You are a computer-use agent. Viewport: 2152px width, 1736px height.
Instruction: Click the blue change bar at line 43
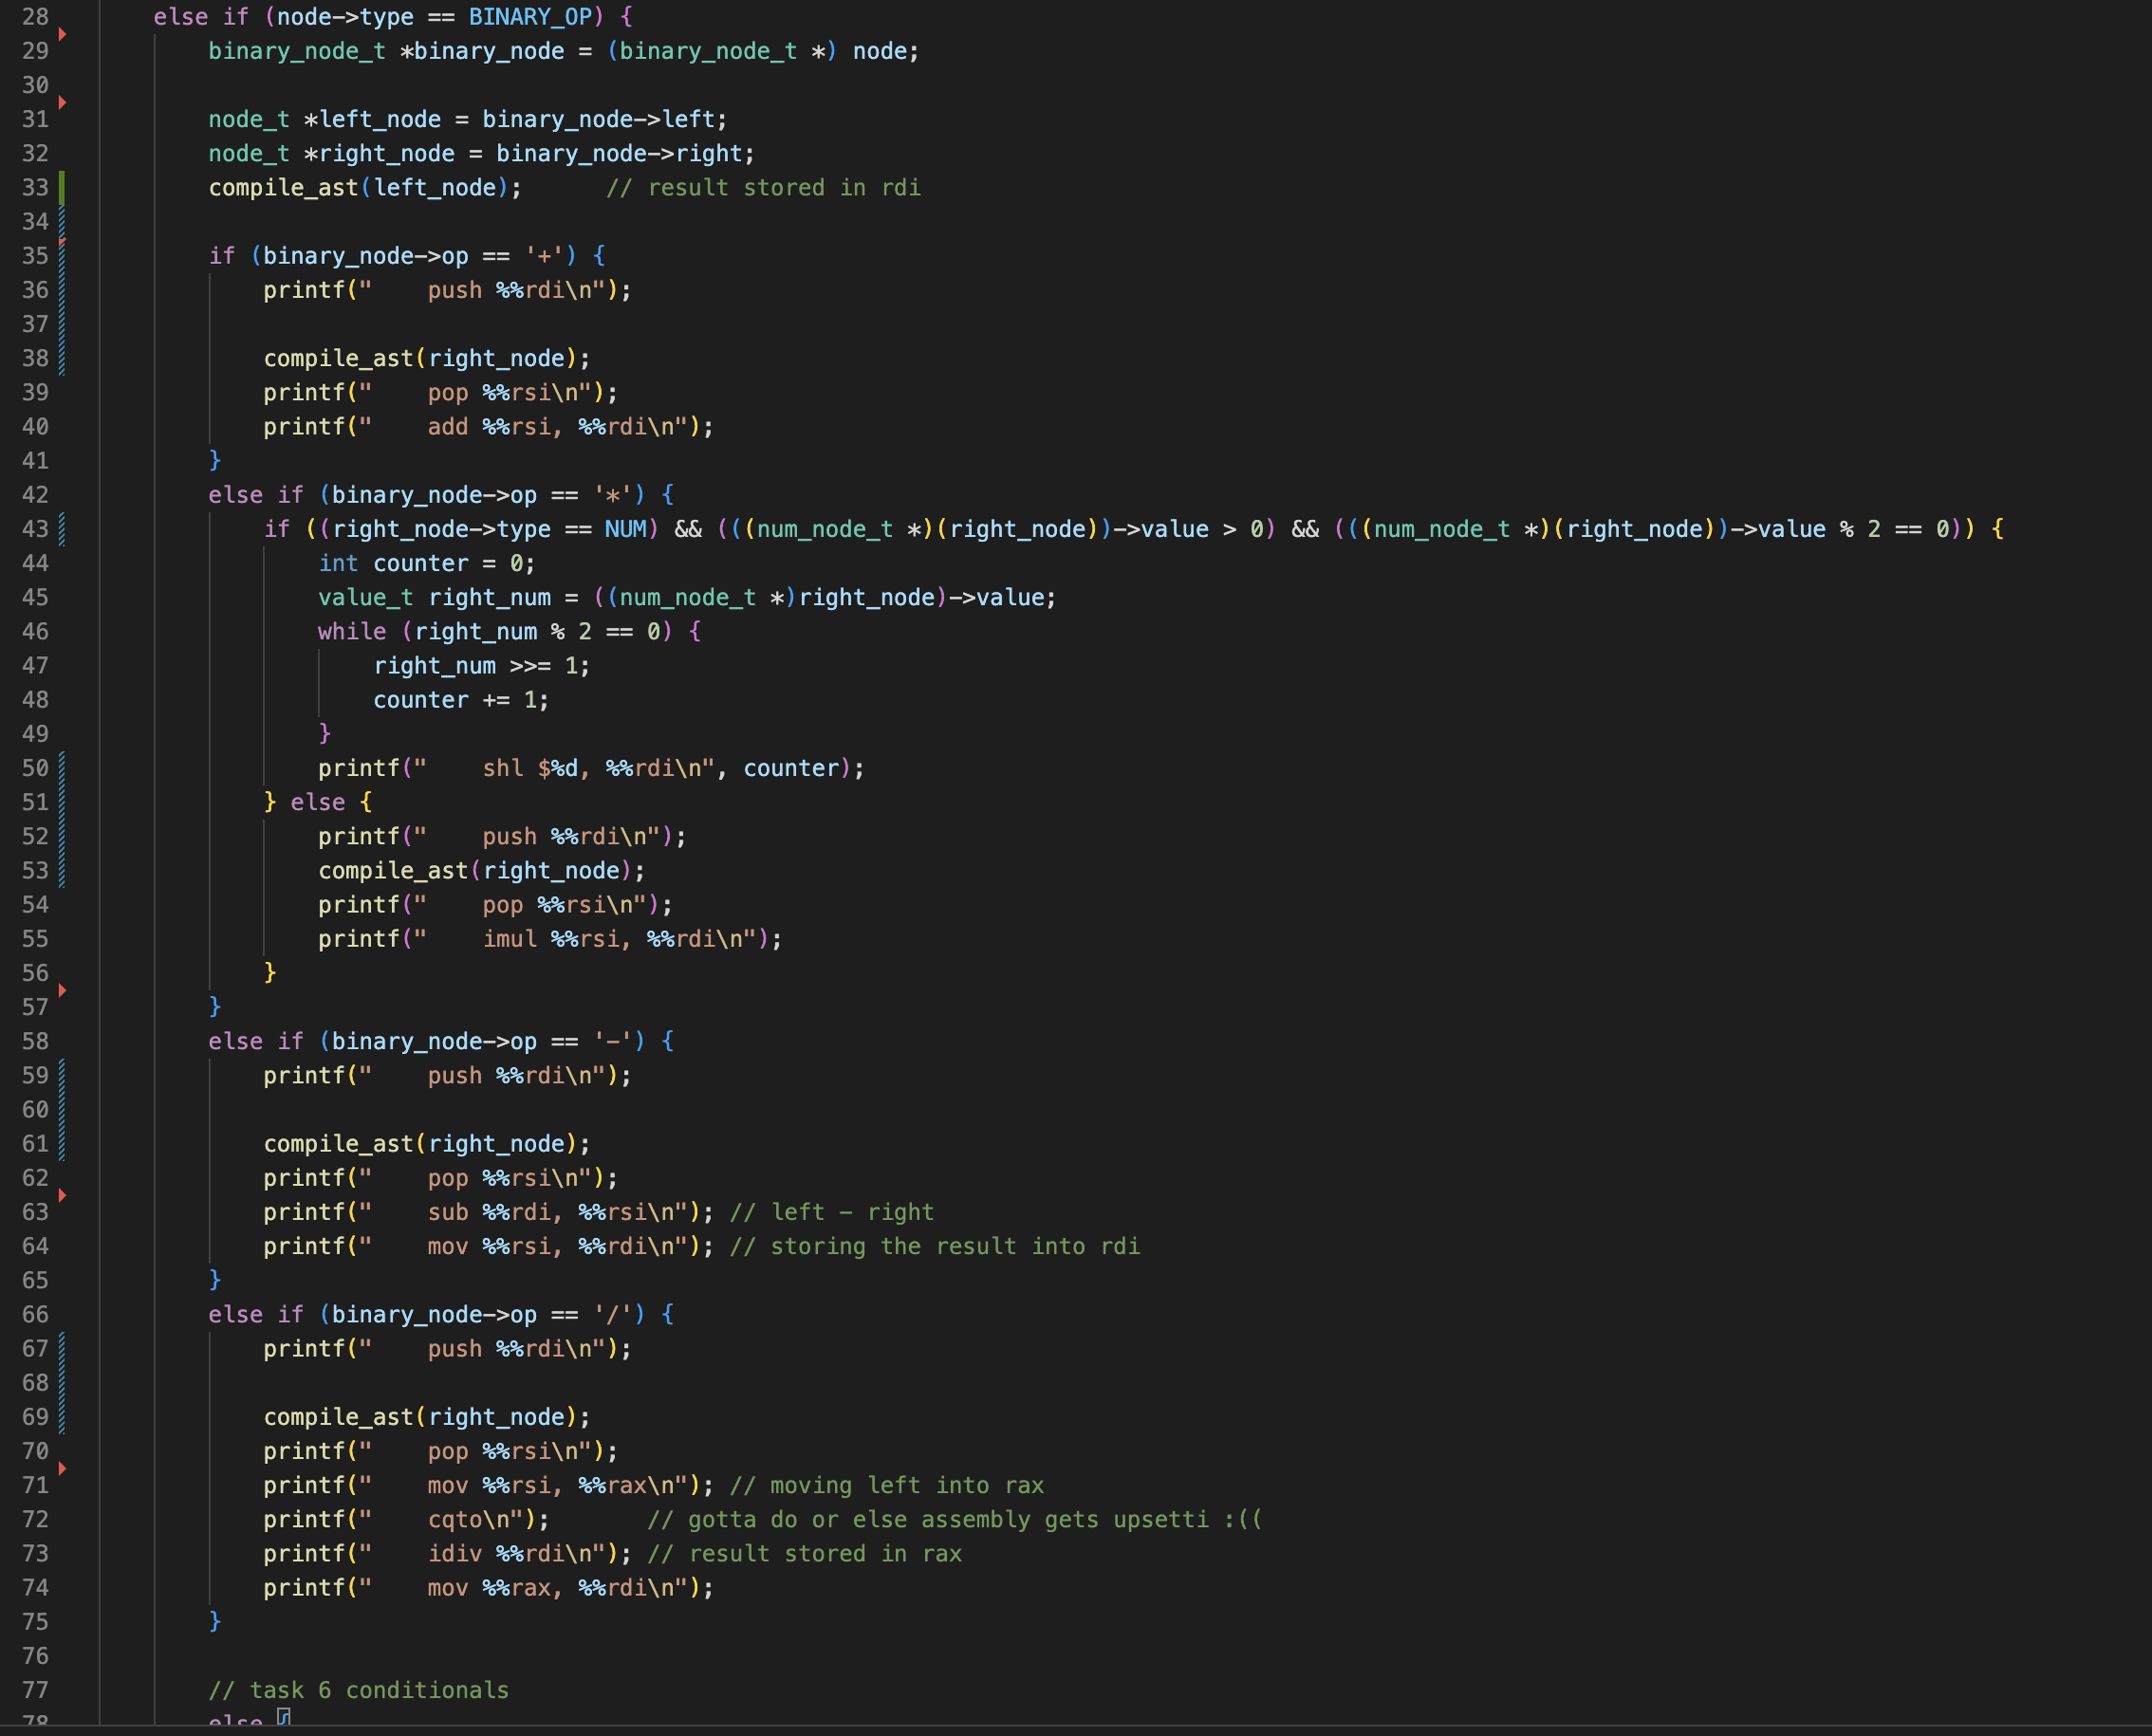pos(62,529)
